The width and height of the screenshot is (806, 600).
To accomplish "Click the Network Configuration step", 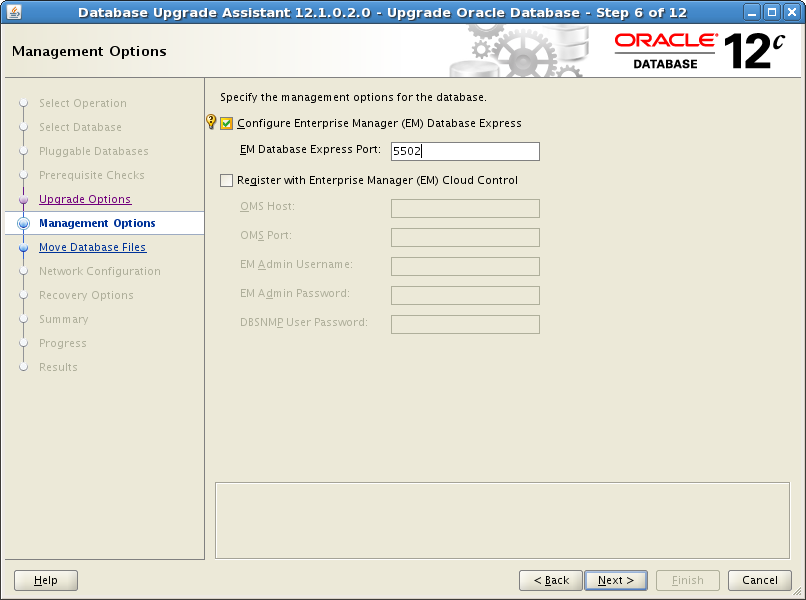I will click(100, 271).
